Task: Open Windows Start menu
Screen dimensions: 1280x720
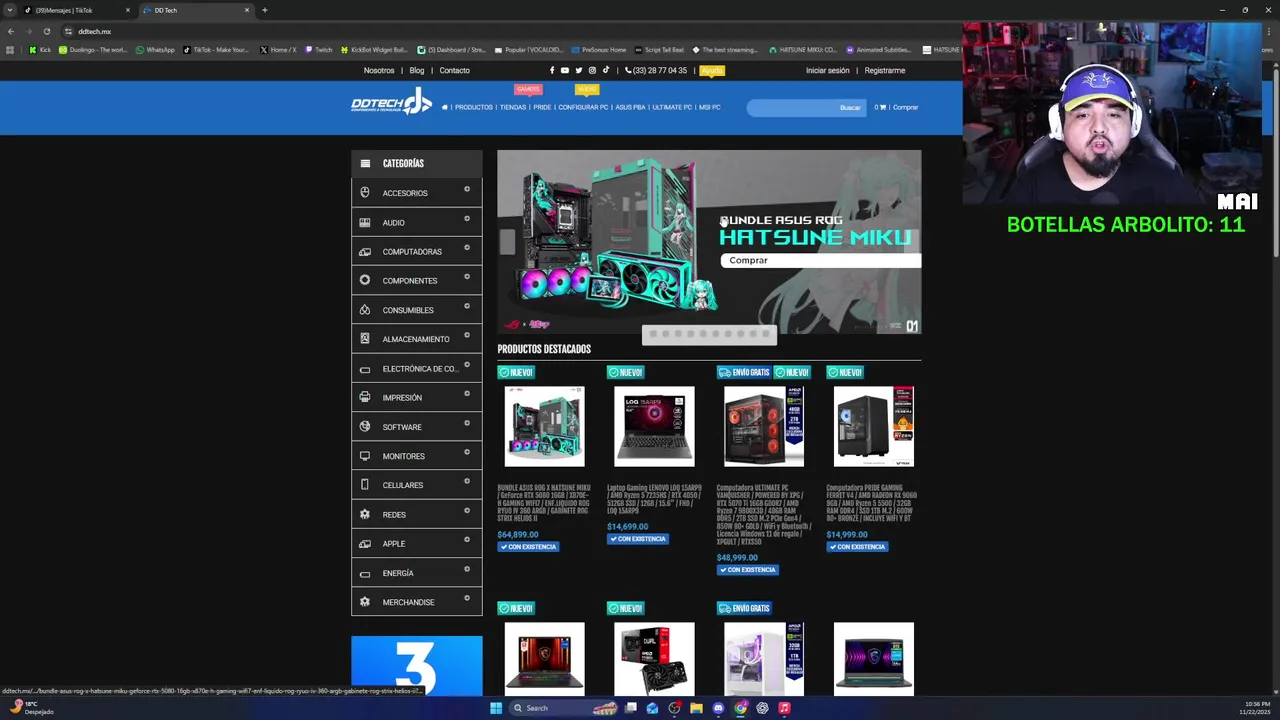Action: 495,708
